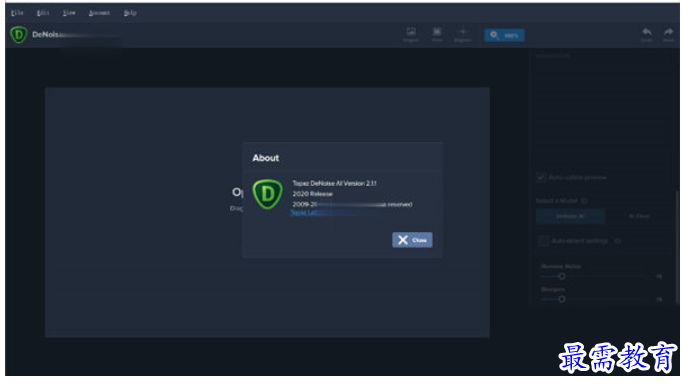This screenshot has height=389, width=683.
Task: Click the Sharpen slider handle
Action: point(562,299)
